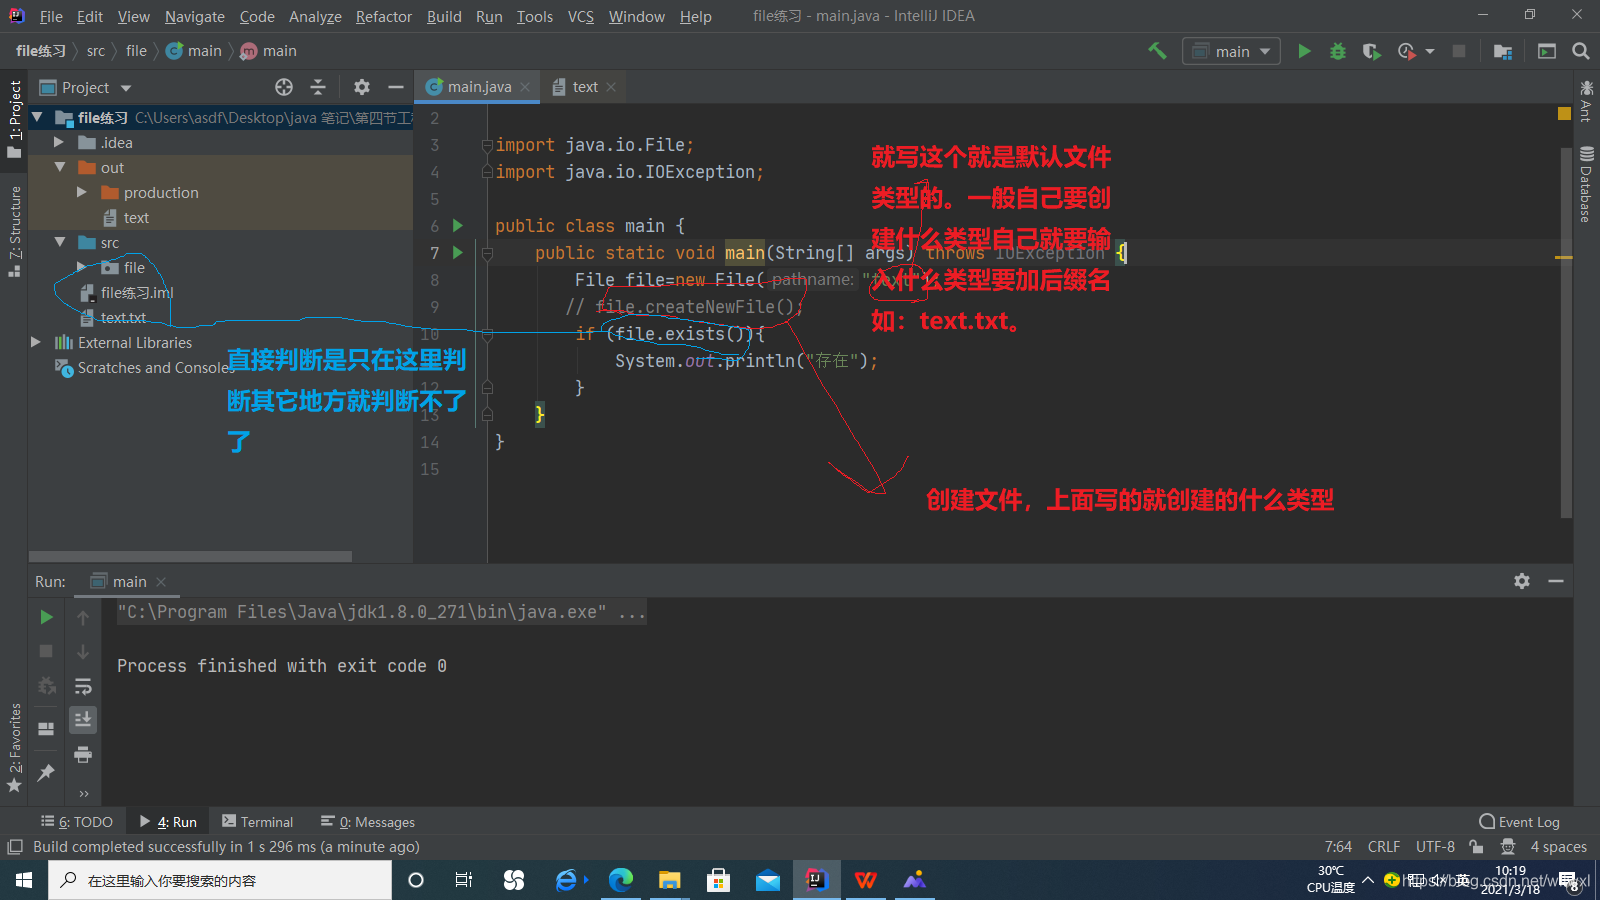Expand the production folder
The height and width of the screenshot is (900, 1600).
click(82, 192)
